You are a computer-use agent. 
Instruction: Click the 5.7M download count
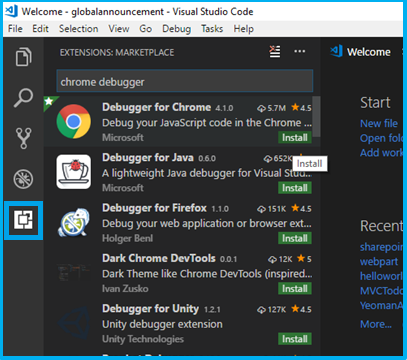point(271,108)
